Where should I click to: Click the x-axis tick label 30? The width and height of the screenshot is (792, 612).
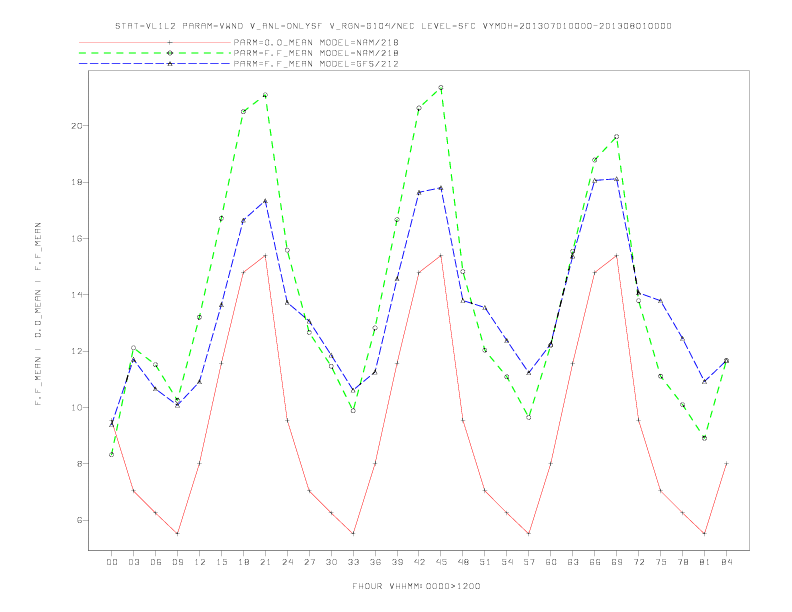click(x=331, y=562)
